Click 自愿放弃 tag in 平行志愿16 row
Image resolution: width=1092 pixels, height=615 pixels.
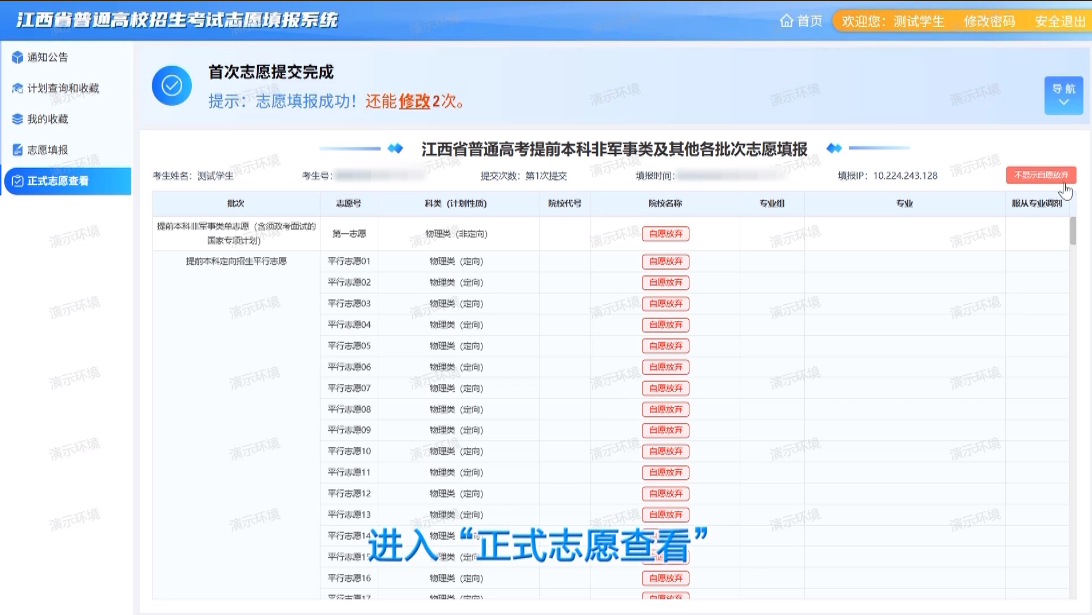666,578
